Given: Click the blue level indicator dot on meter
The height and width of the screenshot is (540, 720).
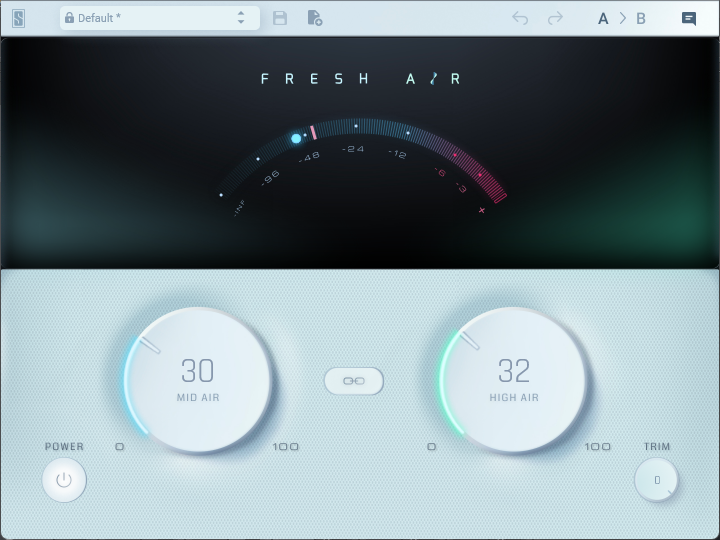Looking at the screenshot, I should (x=296, y=138).
